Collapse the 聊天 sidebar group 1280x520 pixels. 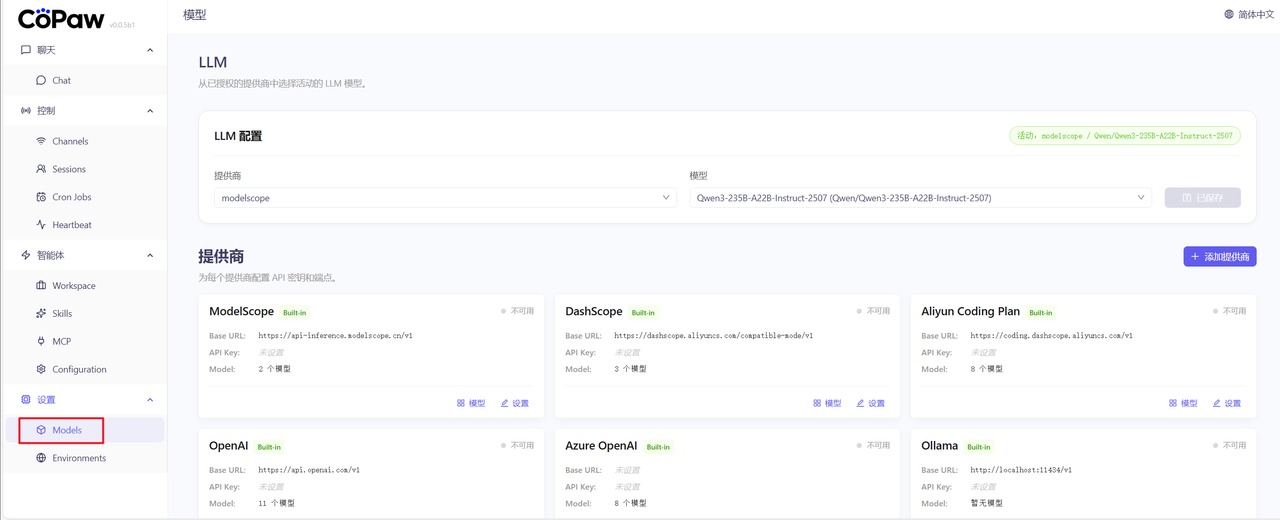[x=150, y=50]
